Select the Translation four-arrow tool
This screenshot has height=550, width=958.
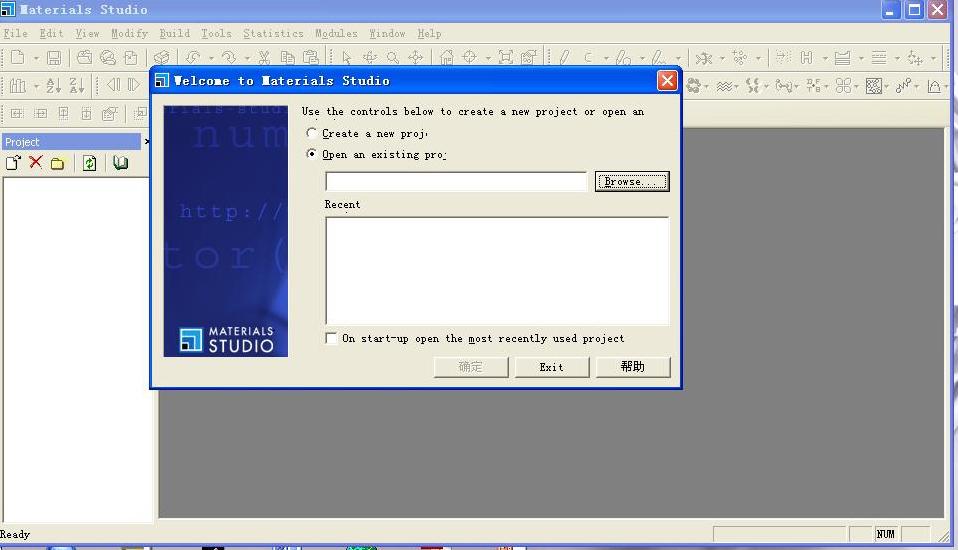(416, 57)
